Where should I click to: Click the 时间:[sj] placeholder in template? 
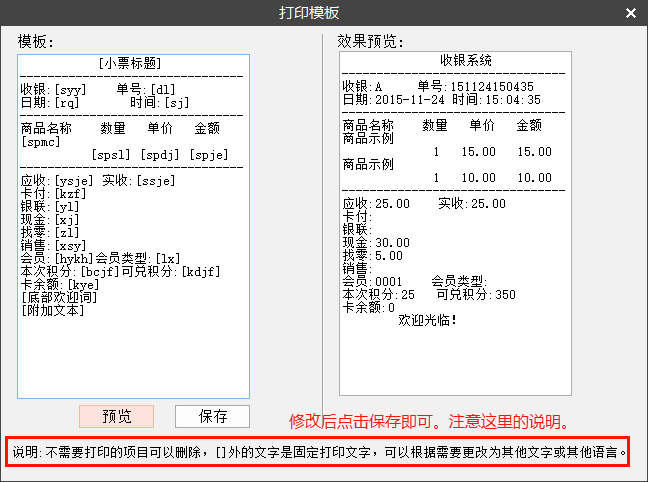click(159, 102)
